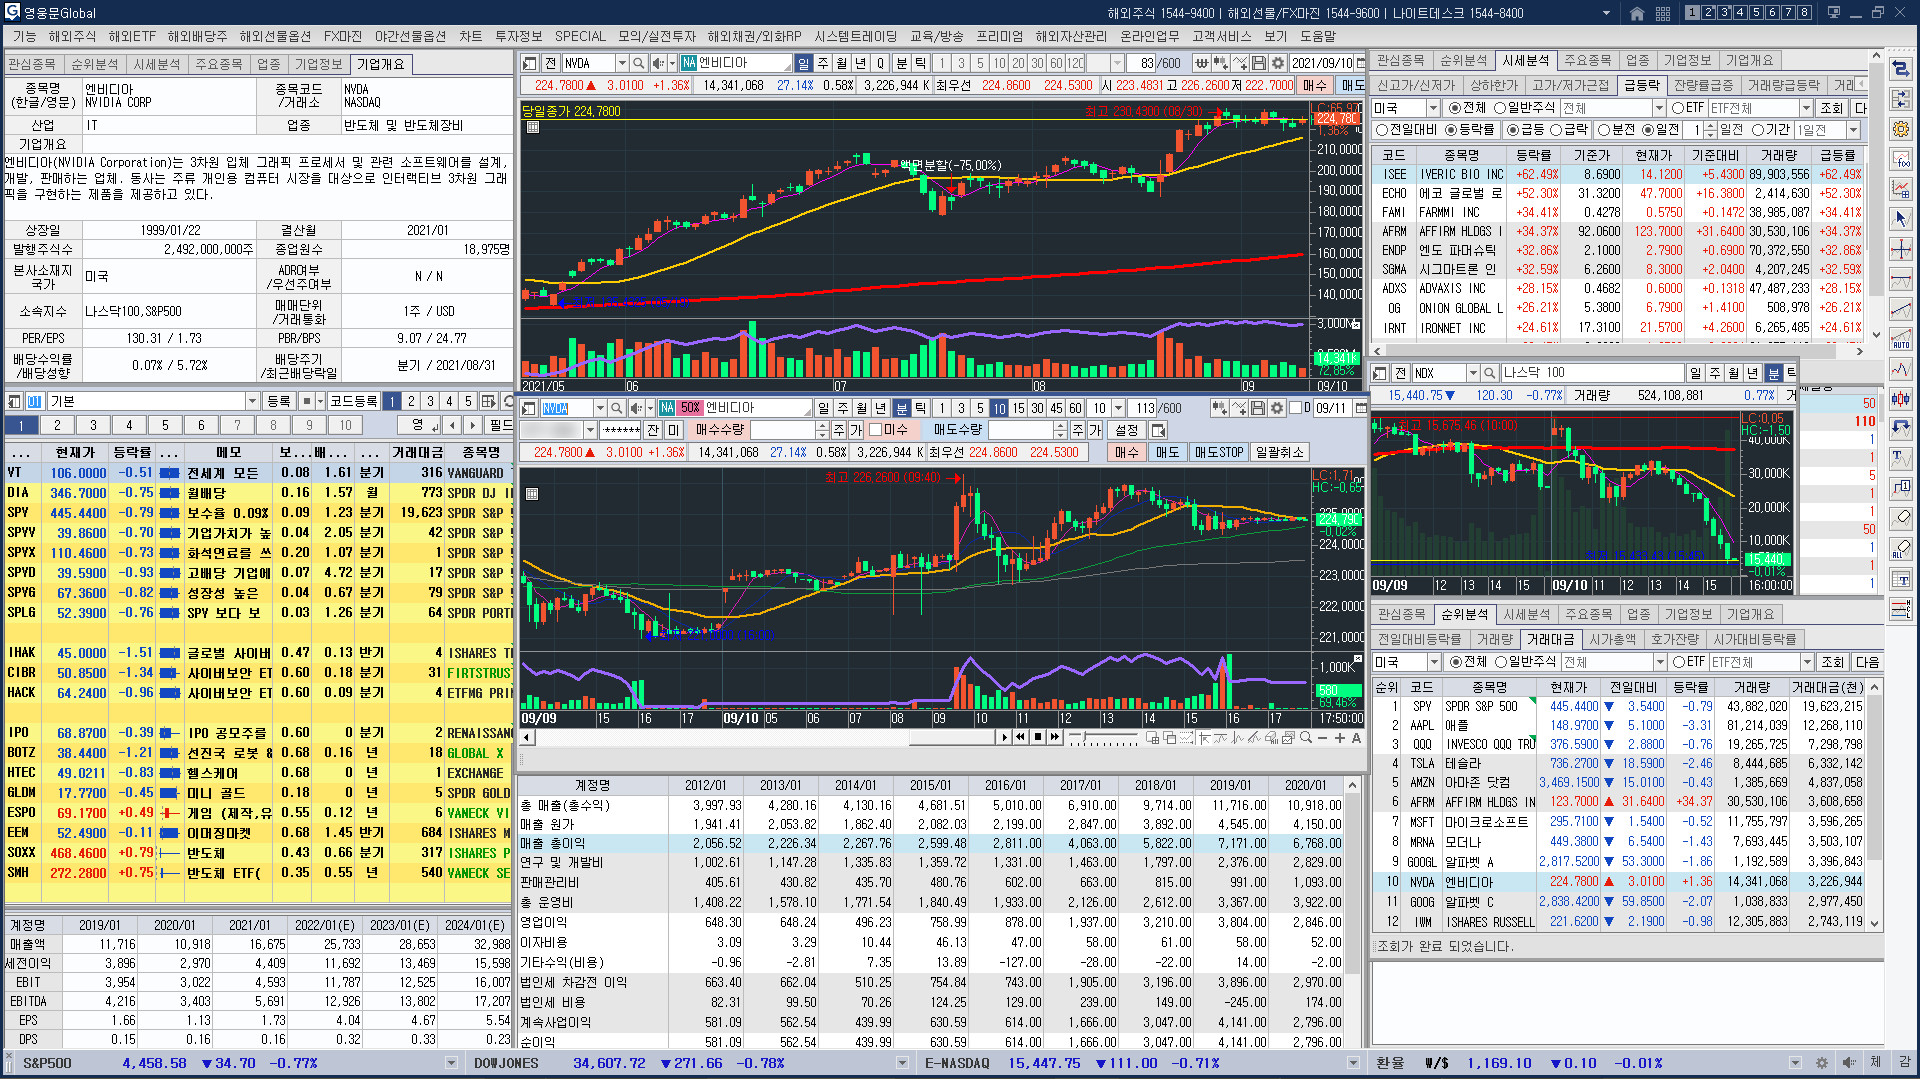The height and width of the screenshot is (1079, 1920).
Task: Open the S&P500 ticker dropdown in status bar
Action: [450, 1064]
